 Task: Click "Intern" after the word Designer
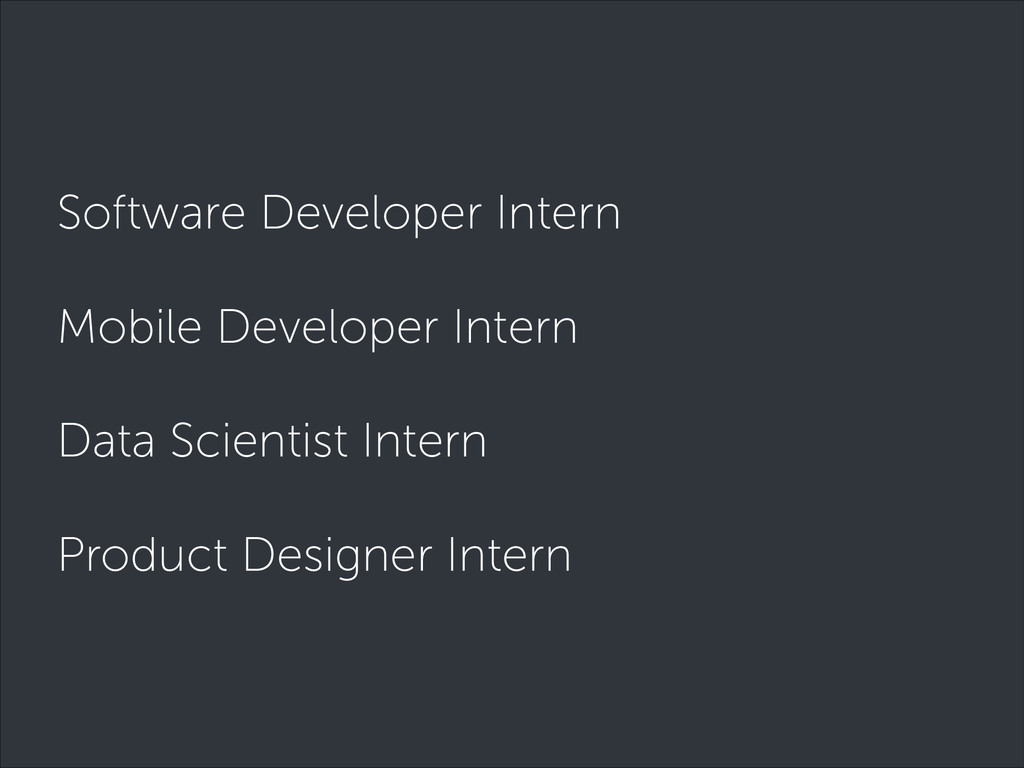[510, 554]
